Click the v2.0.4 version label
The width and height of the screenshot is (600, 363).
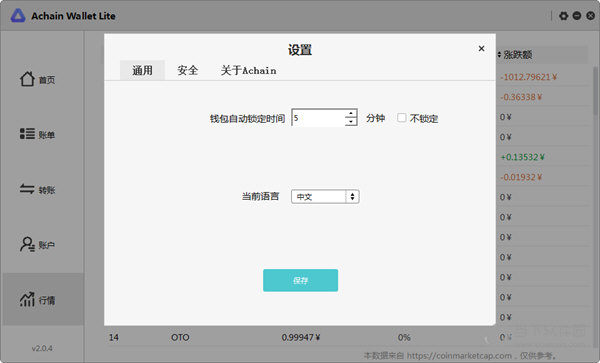(x=42, y=348)
